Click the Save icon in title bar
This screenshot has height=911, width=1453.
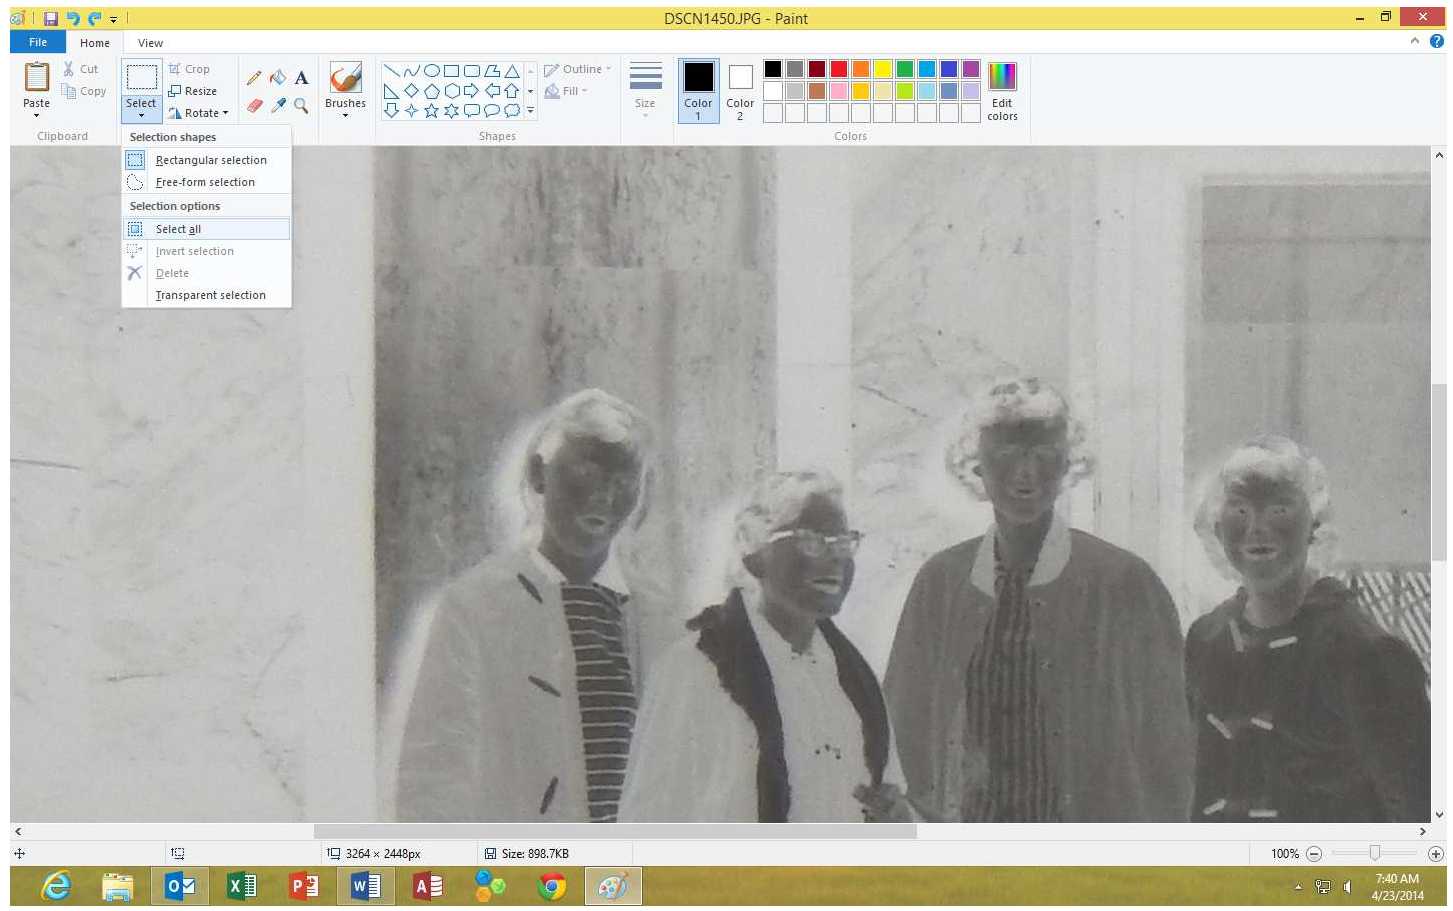click(x=51, y=18)
